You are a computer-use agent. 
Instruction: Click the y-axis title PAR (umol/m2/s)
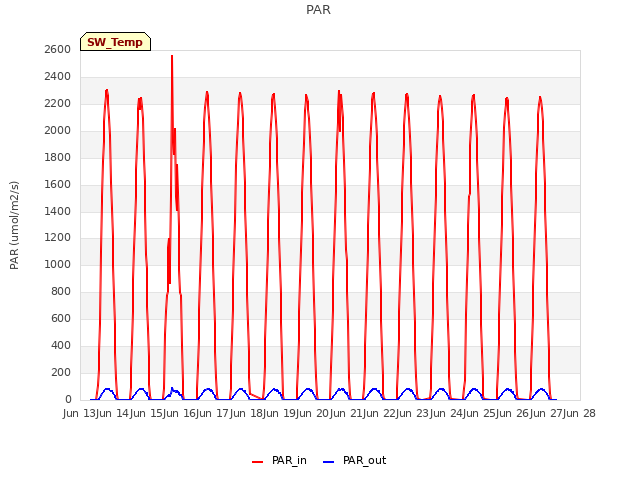(x=14, y=225)
